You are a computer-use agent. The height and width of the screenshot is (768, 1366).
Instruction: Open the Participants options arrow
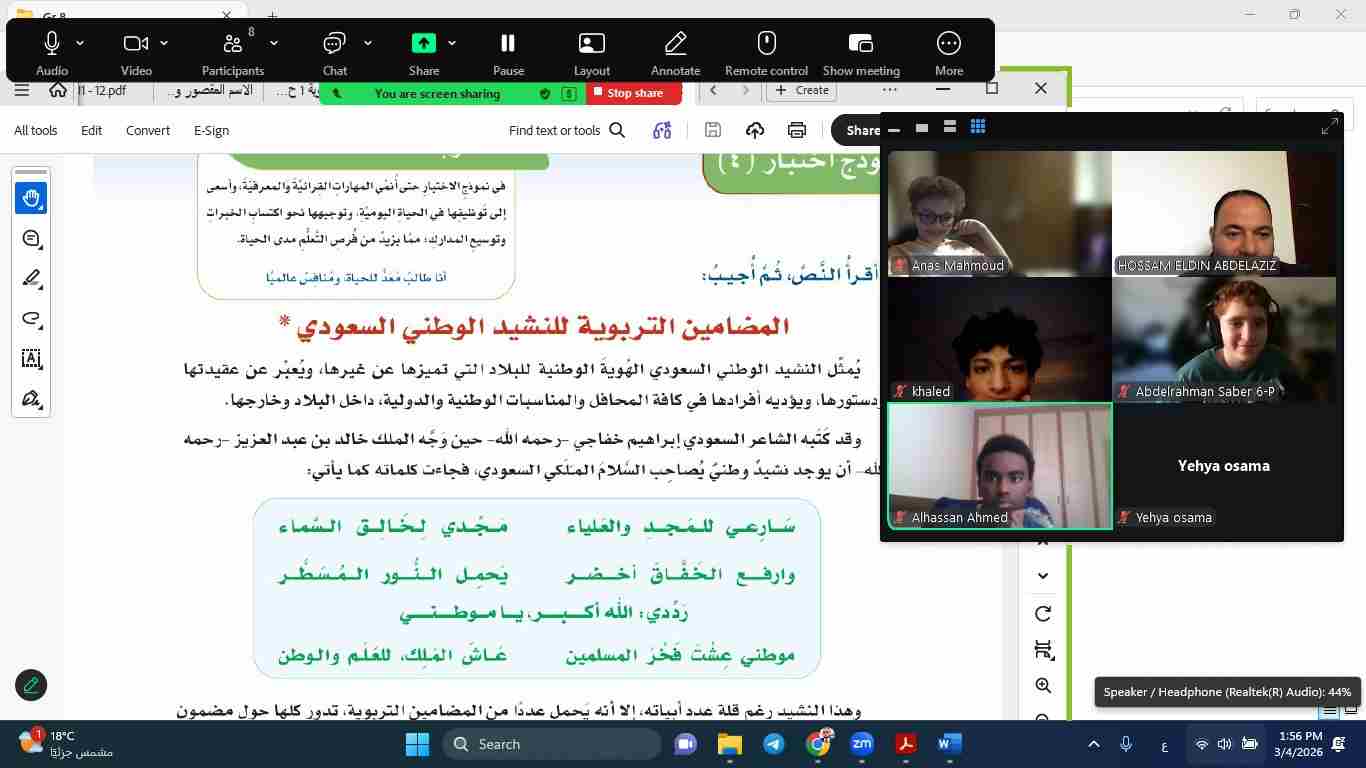pos(274,43)
